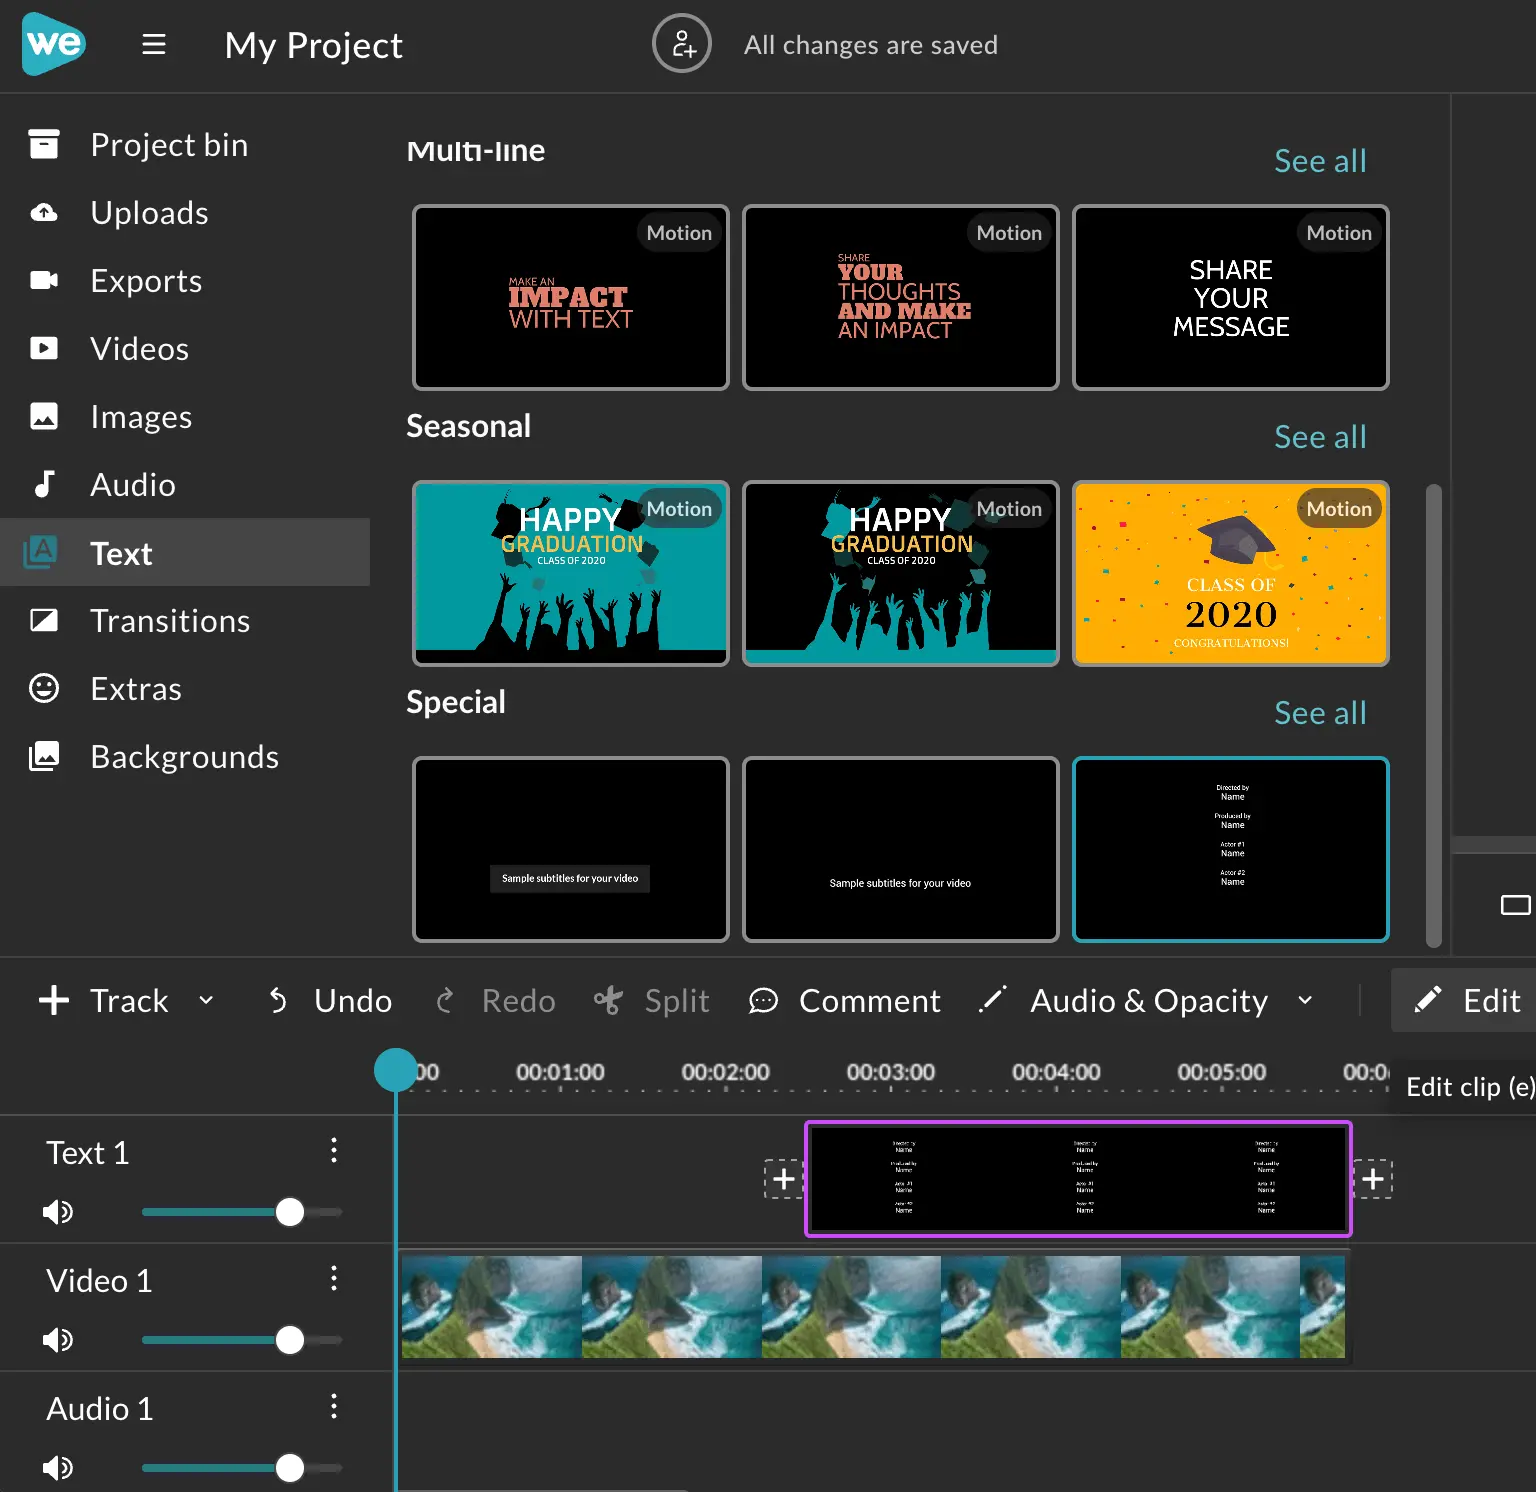
Task: Click the Split scissors tool
Action: point(651,1001)
